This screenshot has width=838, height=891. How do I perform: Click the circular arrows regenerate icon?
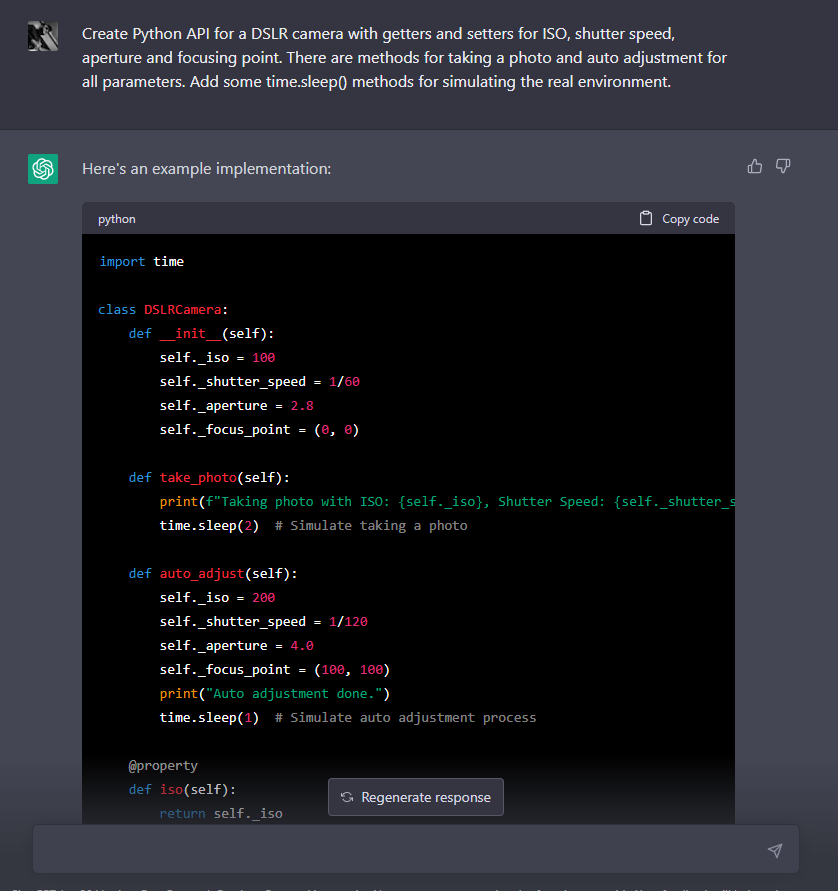346,797
